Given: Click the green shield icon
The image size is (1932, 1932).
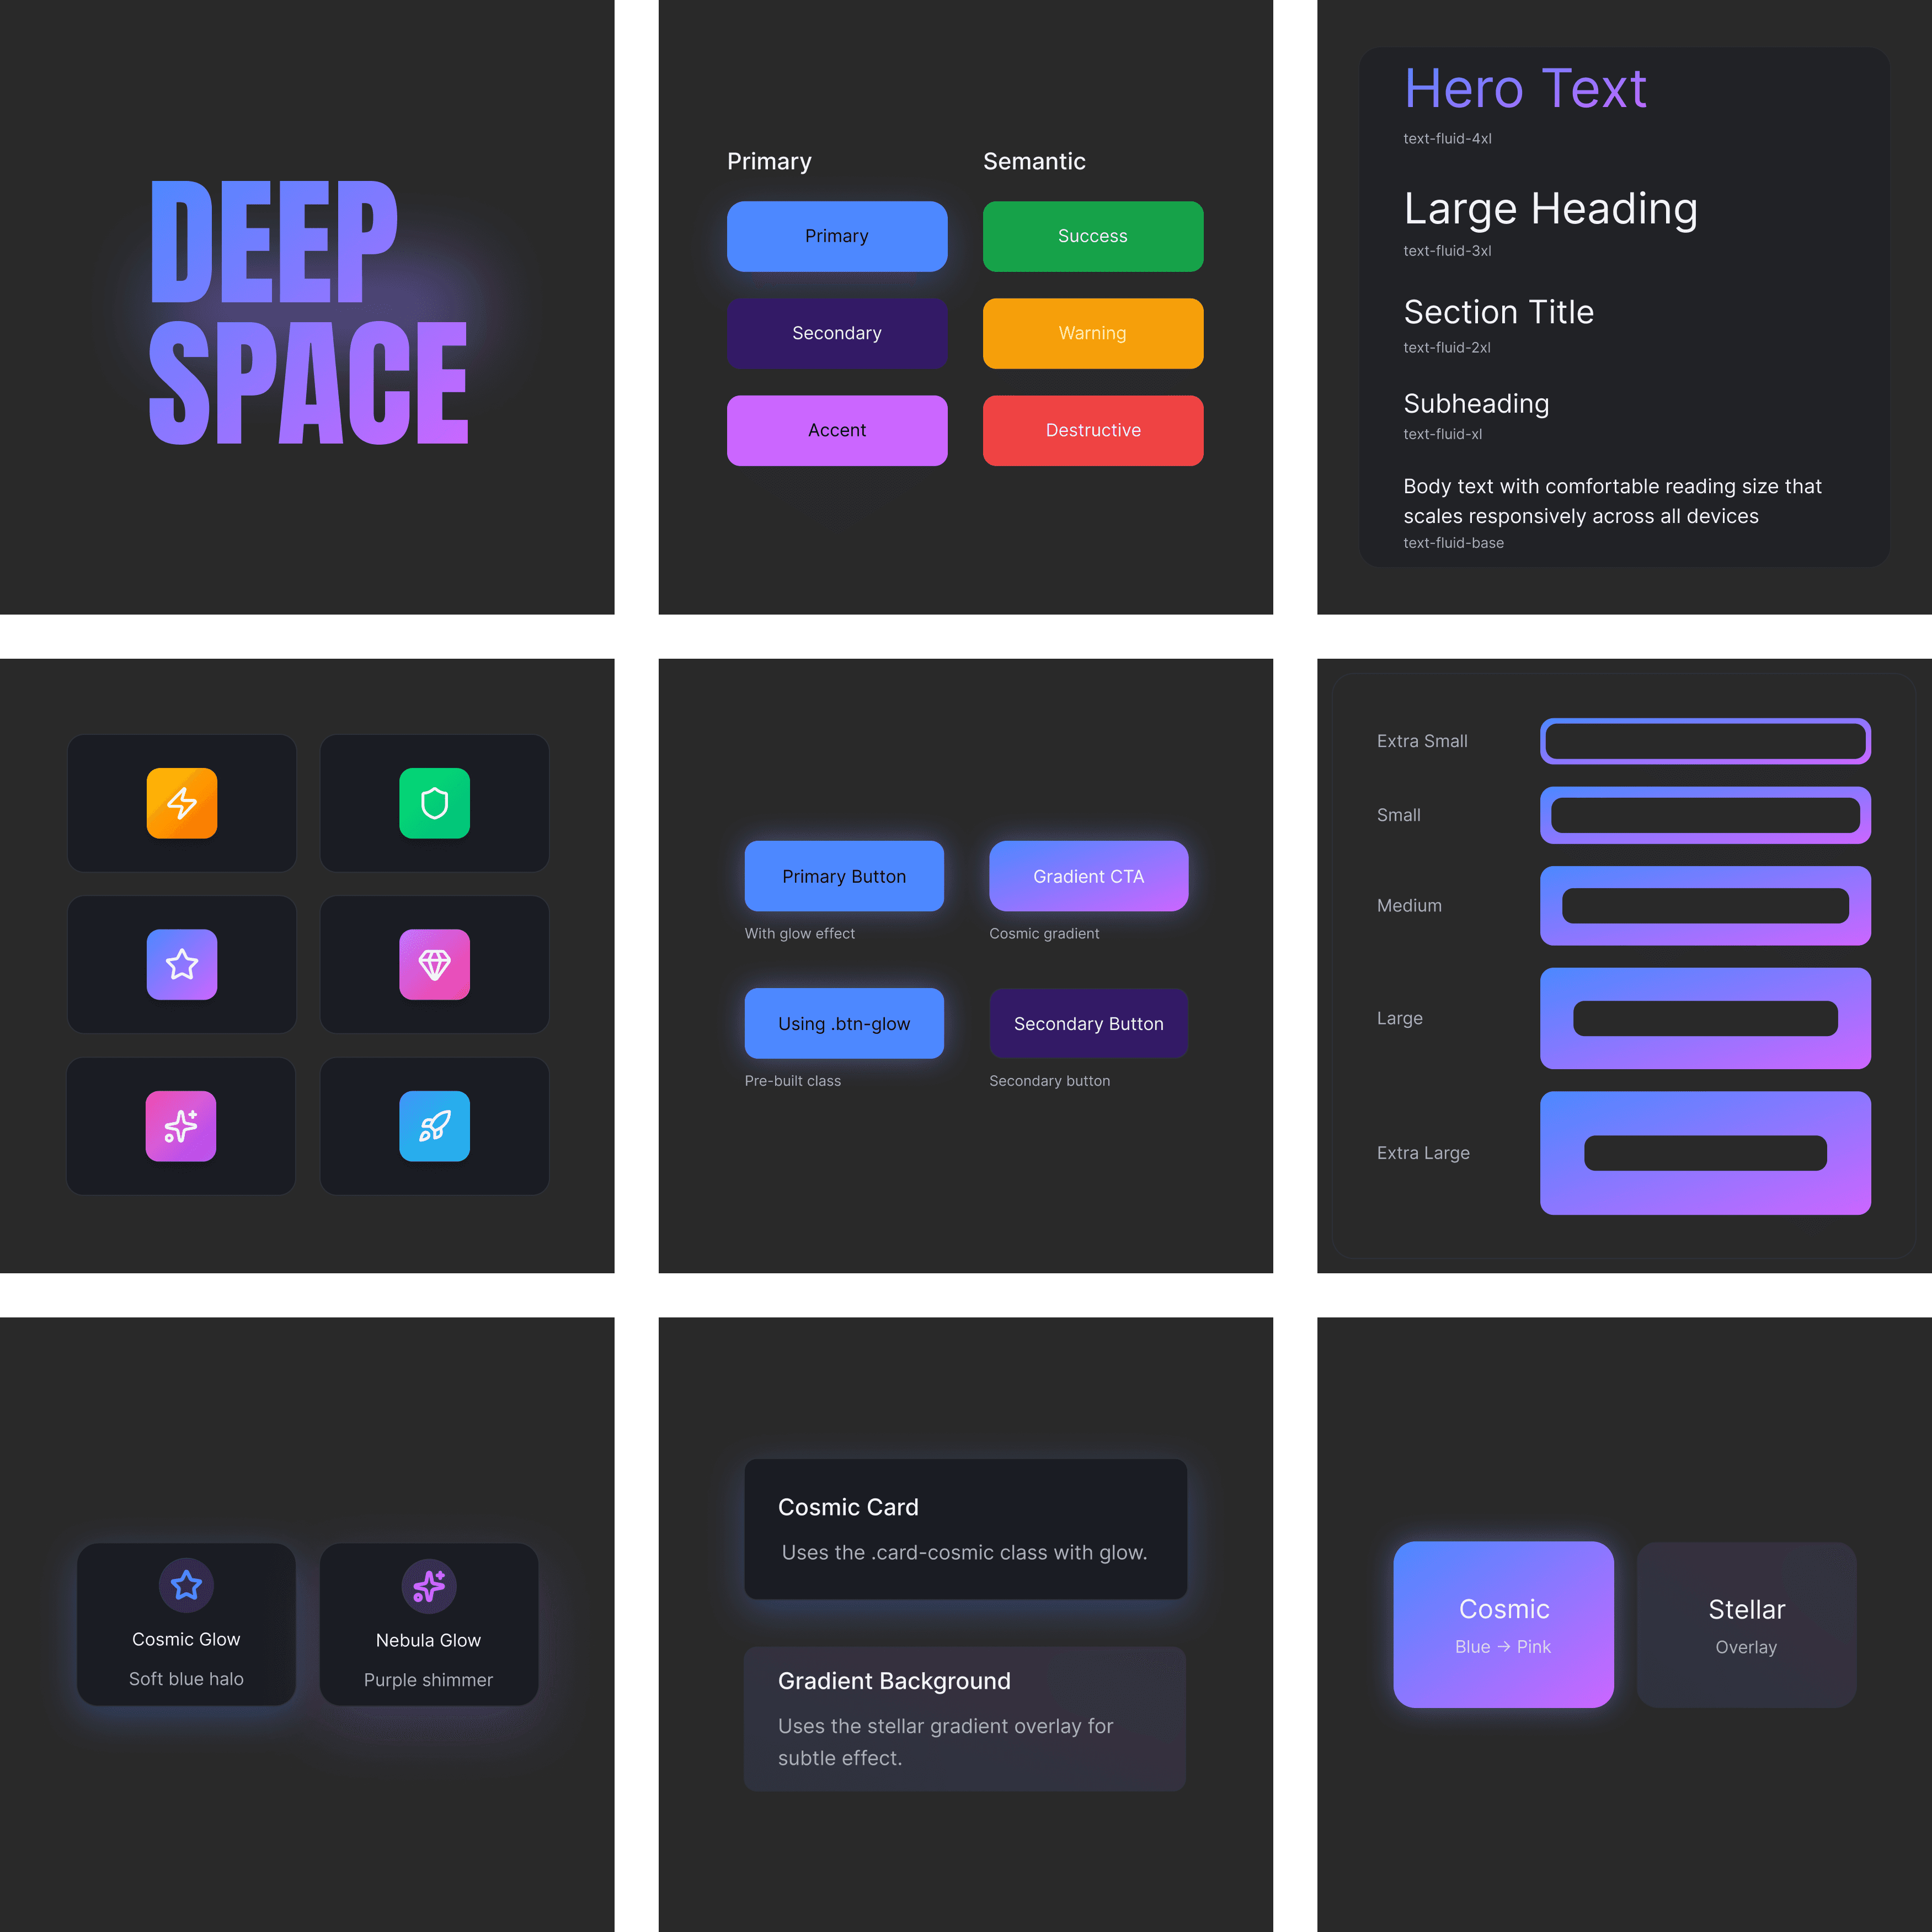Looking at the screenshot, I should coord(434,803).
